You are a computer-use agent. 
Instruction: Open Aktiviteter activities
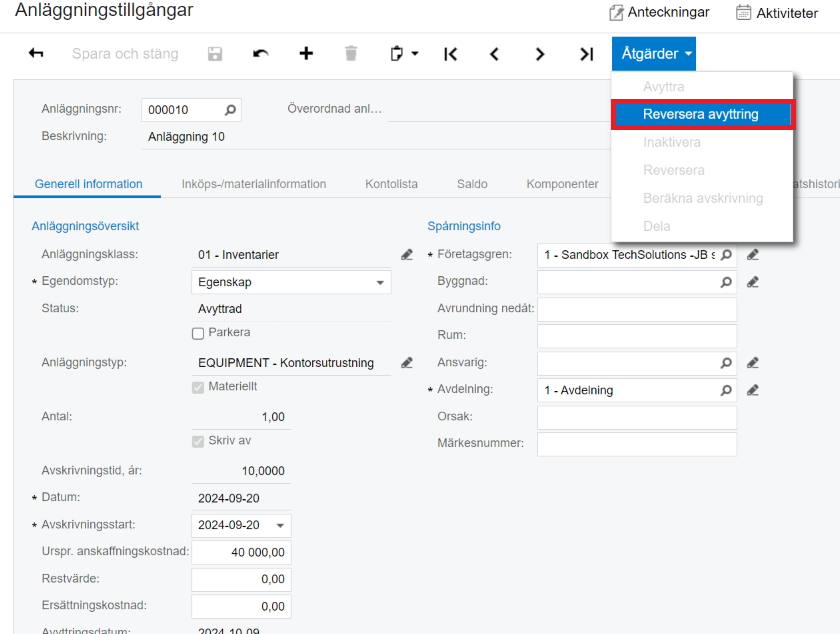pos(777,12)
